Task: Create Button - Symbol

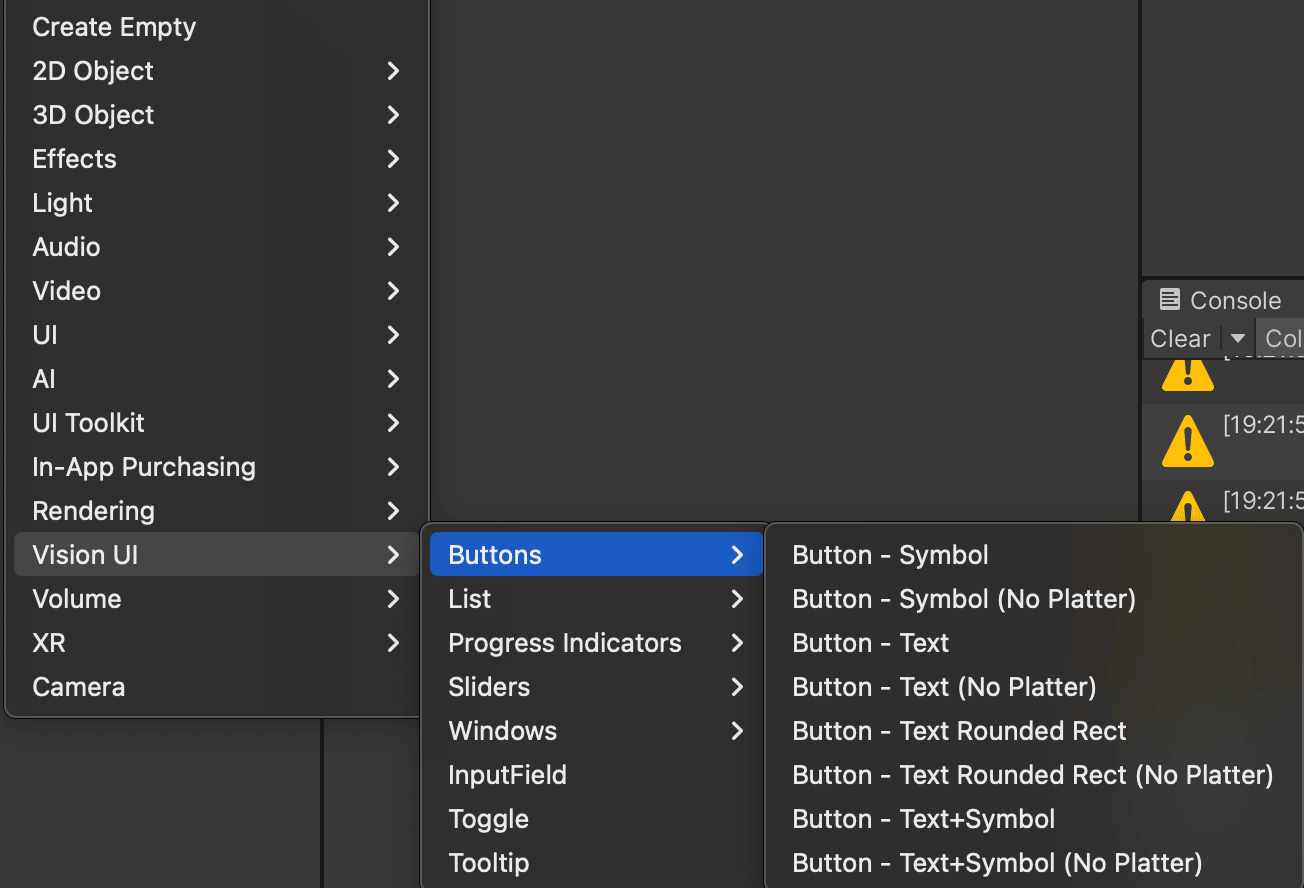Action: [x=1036, y=555]
